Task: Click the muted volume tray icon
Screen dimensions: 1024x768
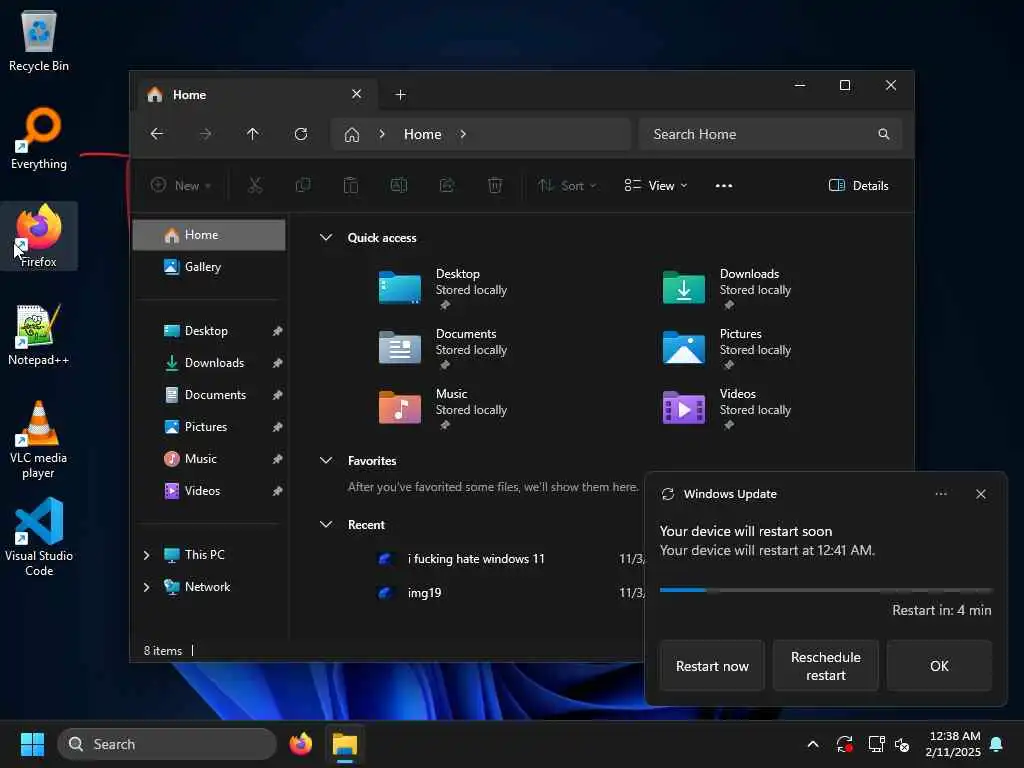Action: (903, 744)
